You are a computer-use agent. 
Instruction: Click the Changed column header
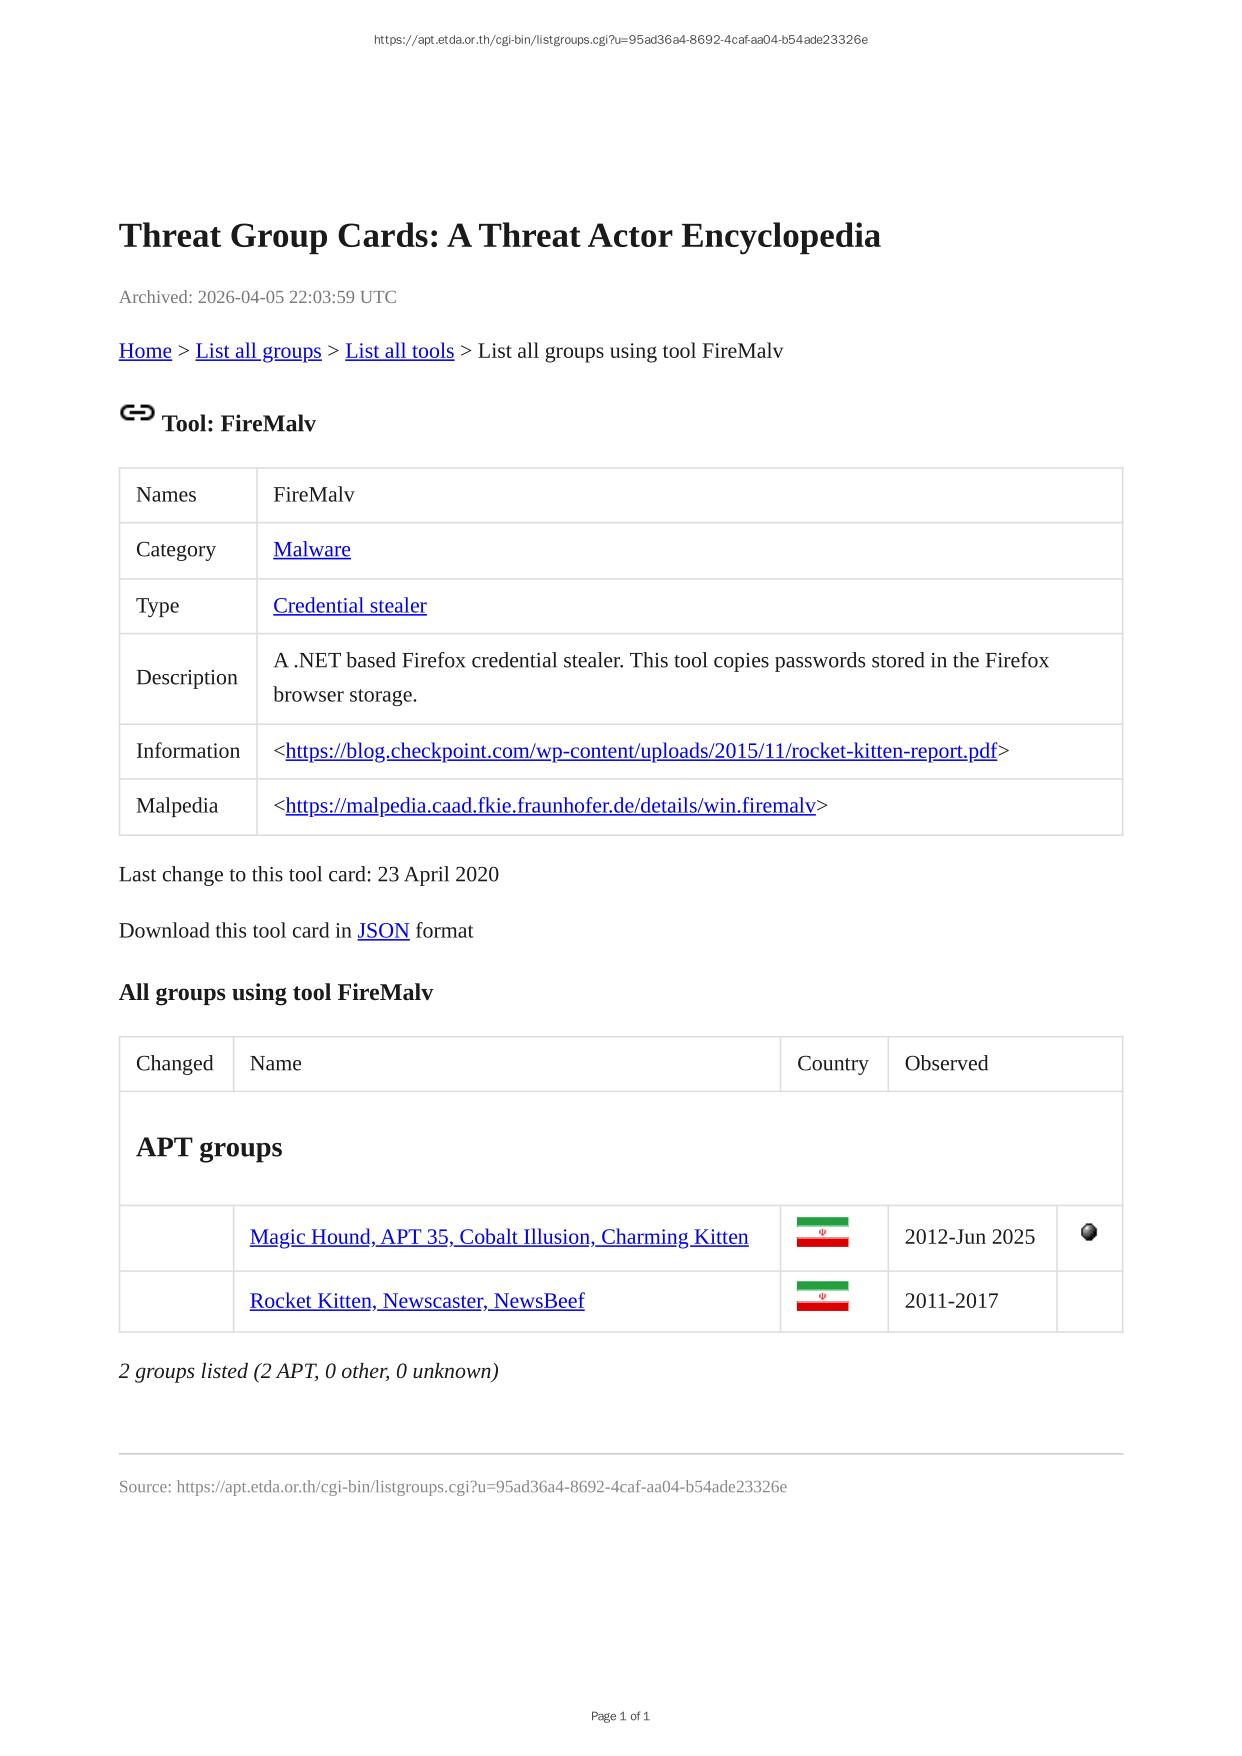pos(175,1063)
